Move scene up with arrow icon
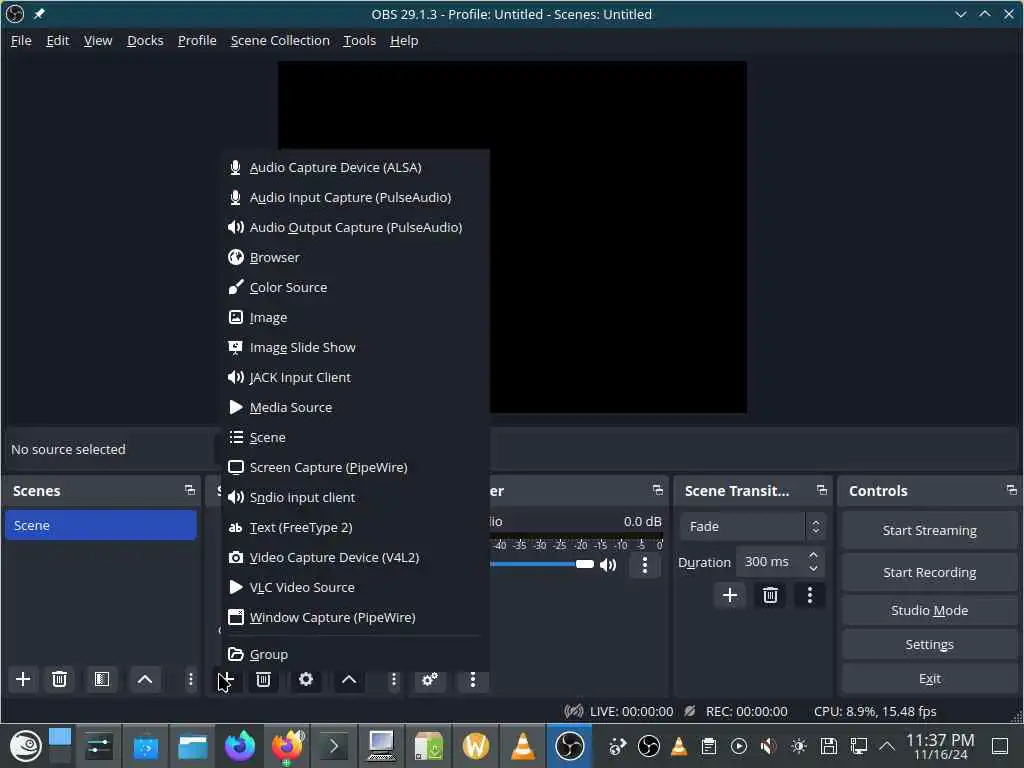The width and height of the screenshot is (1024, 768). coord(145,679)
